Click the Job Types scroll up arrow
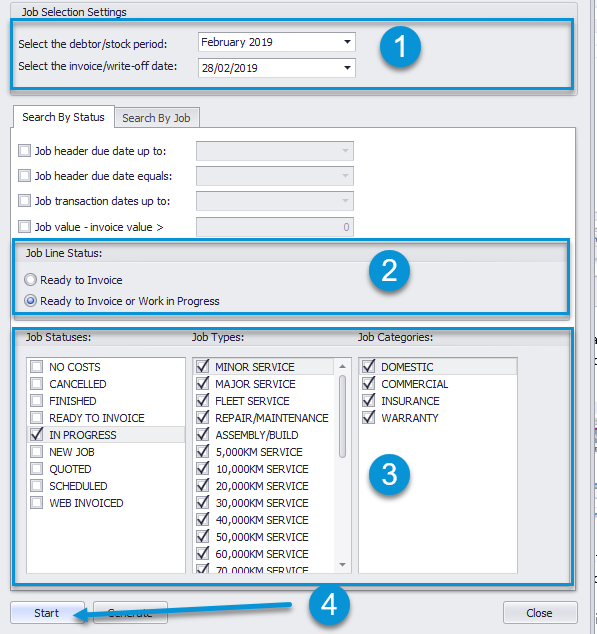Viewport: 597px width, 634px height. 342,366
